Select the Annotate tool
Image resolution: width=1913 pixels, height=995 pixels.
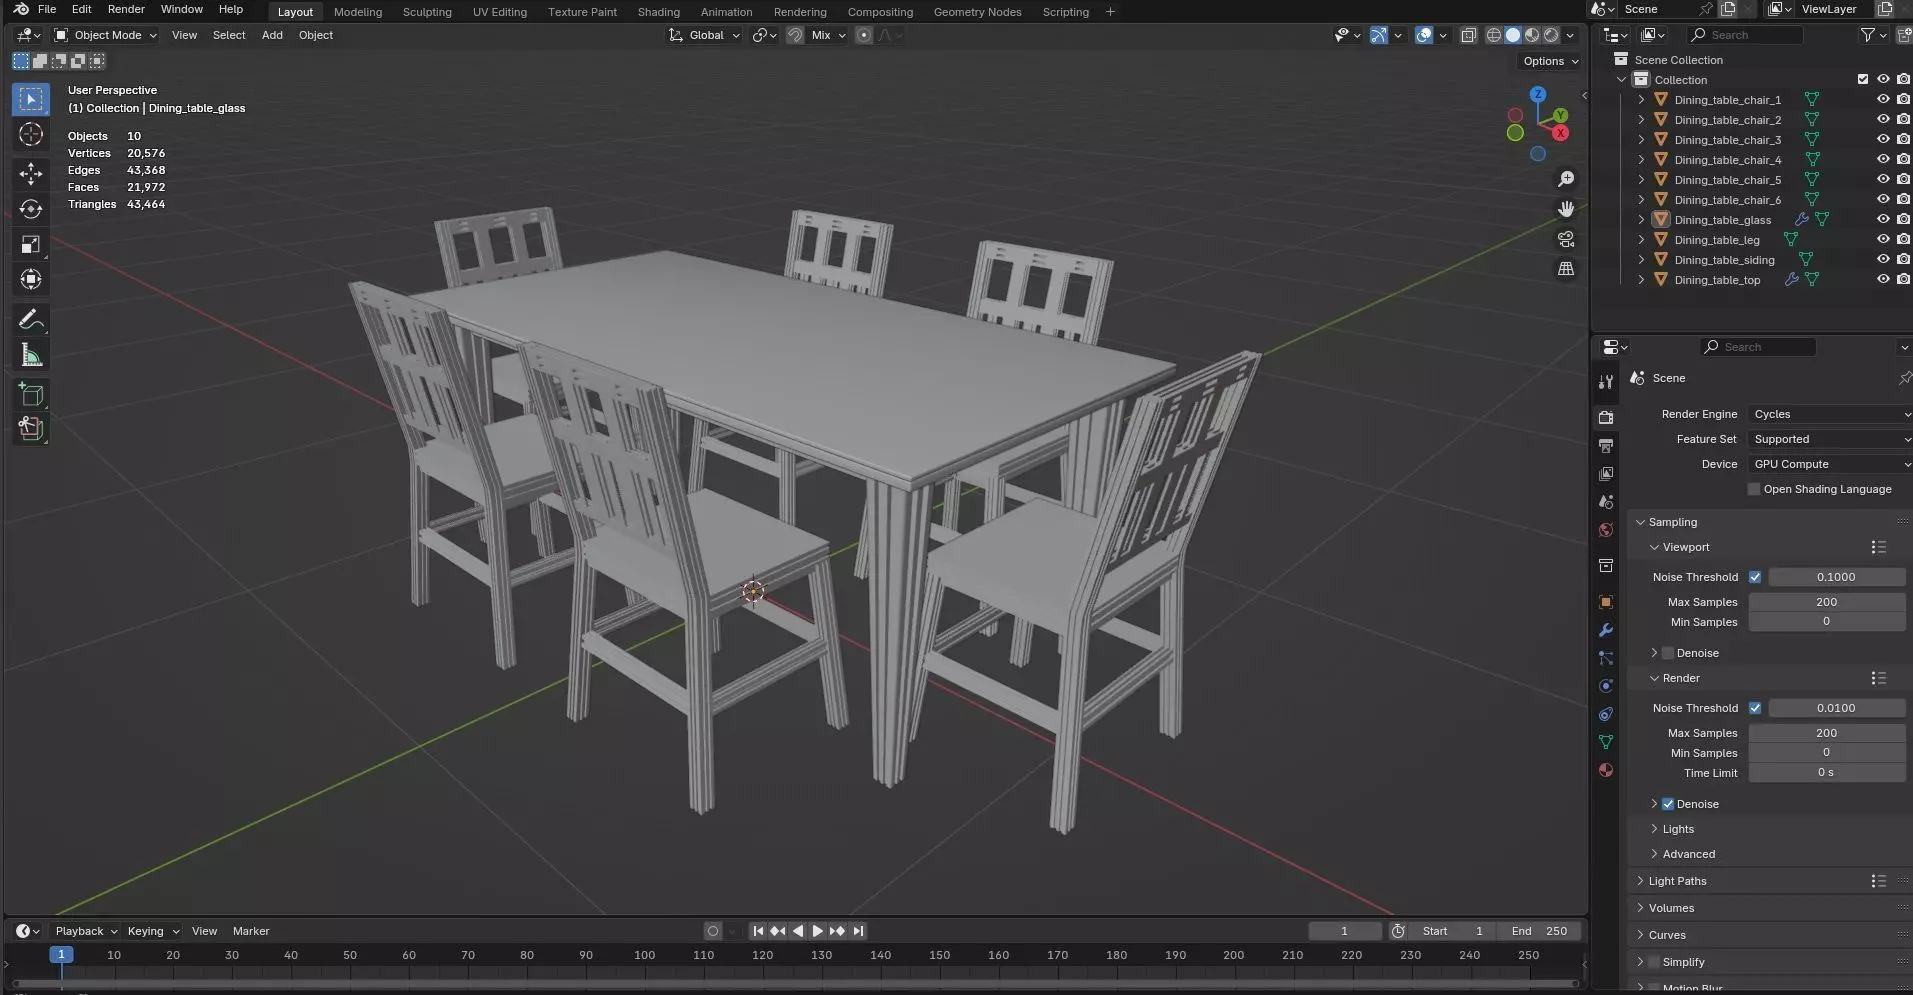click(x=31, y=320)
